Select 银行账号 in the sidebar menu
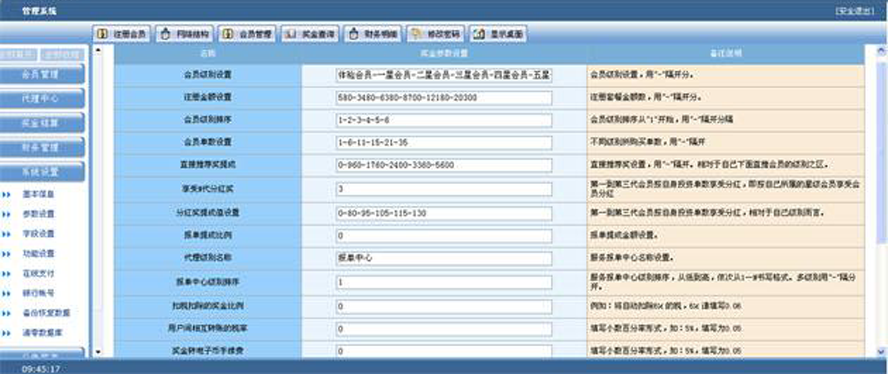This screenshot has width=888, height=374. (x=39, y=293)
